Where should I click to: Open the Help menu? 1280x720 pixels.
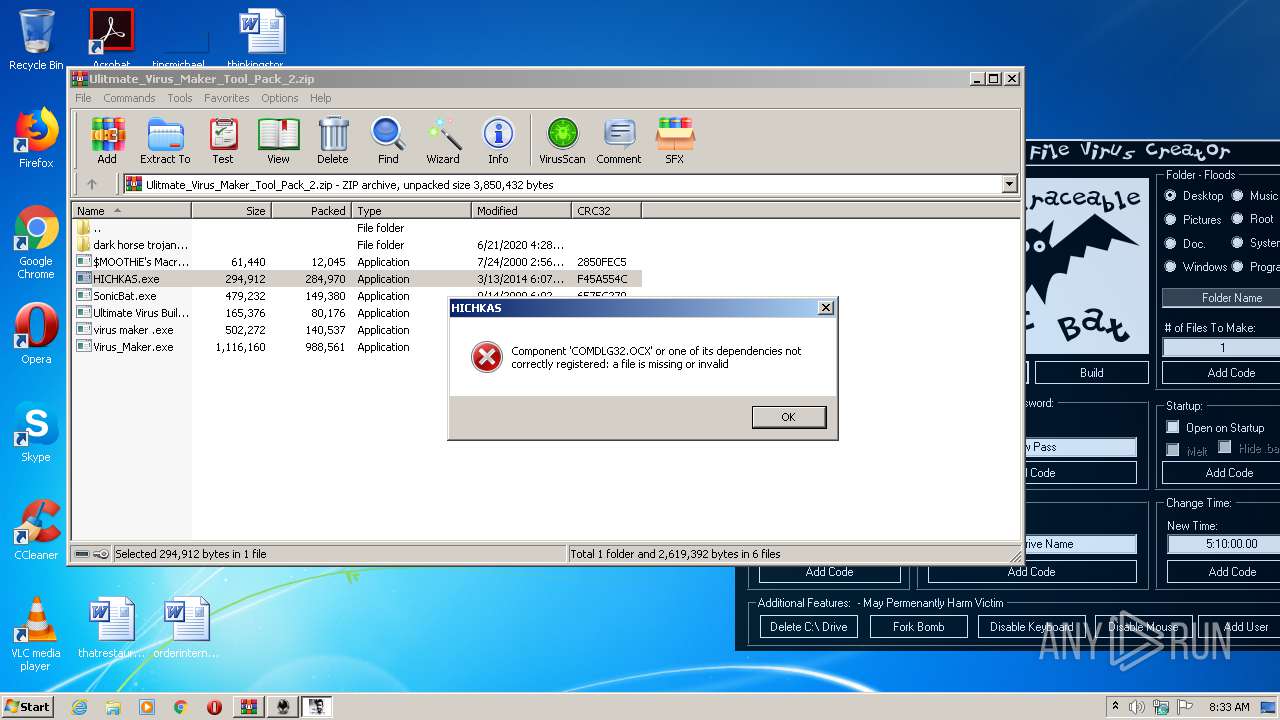[x=320, y=98]
